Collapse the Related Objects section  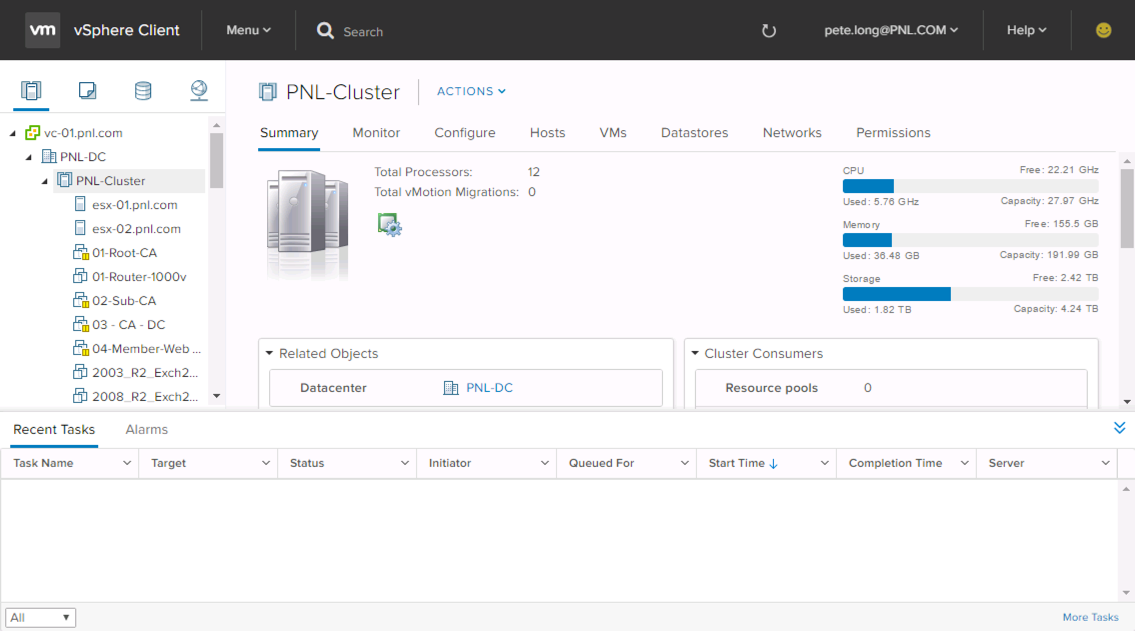tap(269, 353)
